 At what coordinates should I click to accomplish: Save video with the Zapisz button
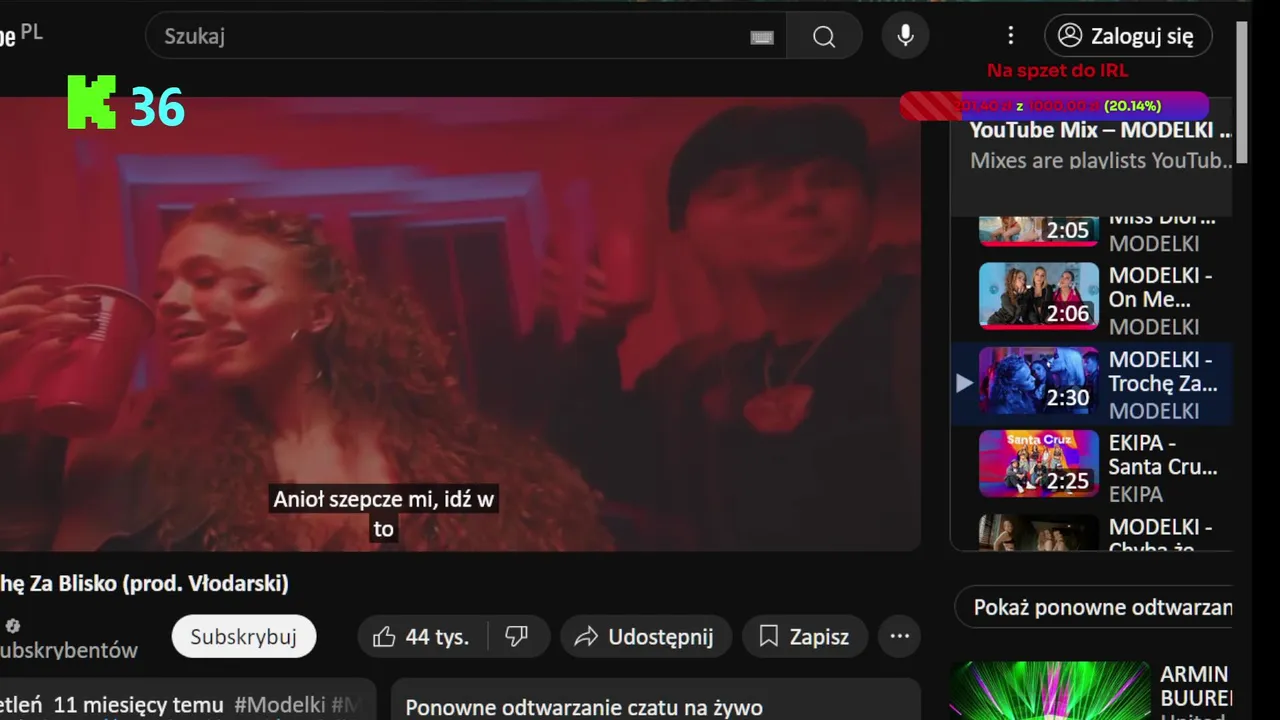[804, 637]
